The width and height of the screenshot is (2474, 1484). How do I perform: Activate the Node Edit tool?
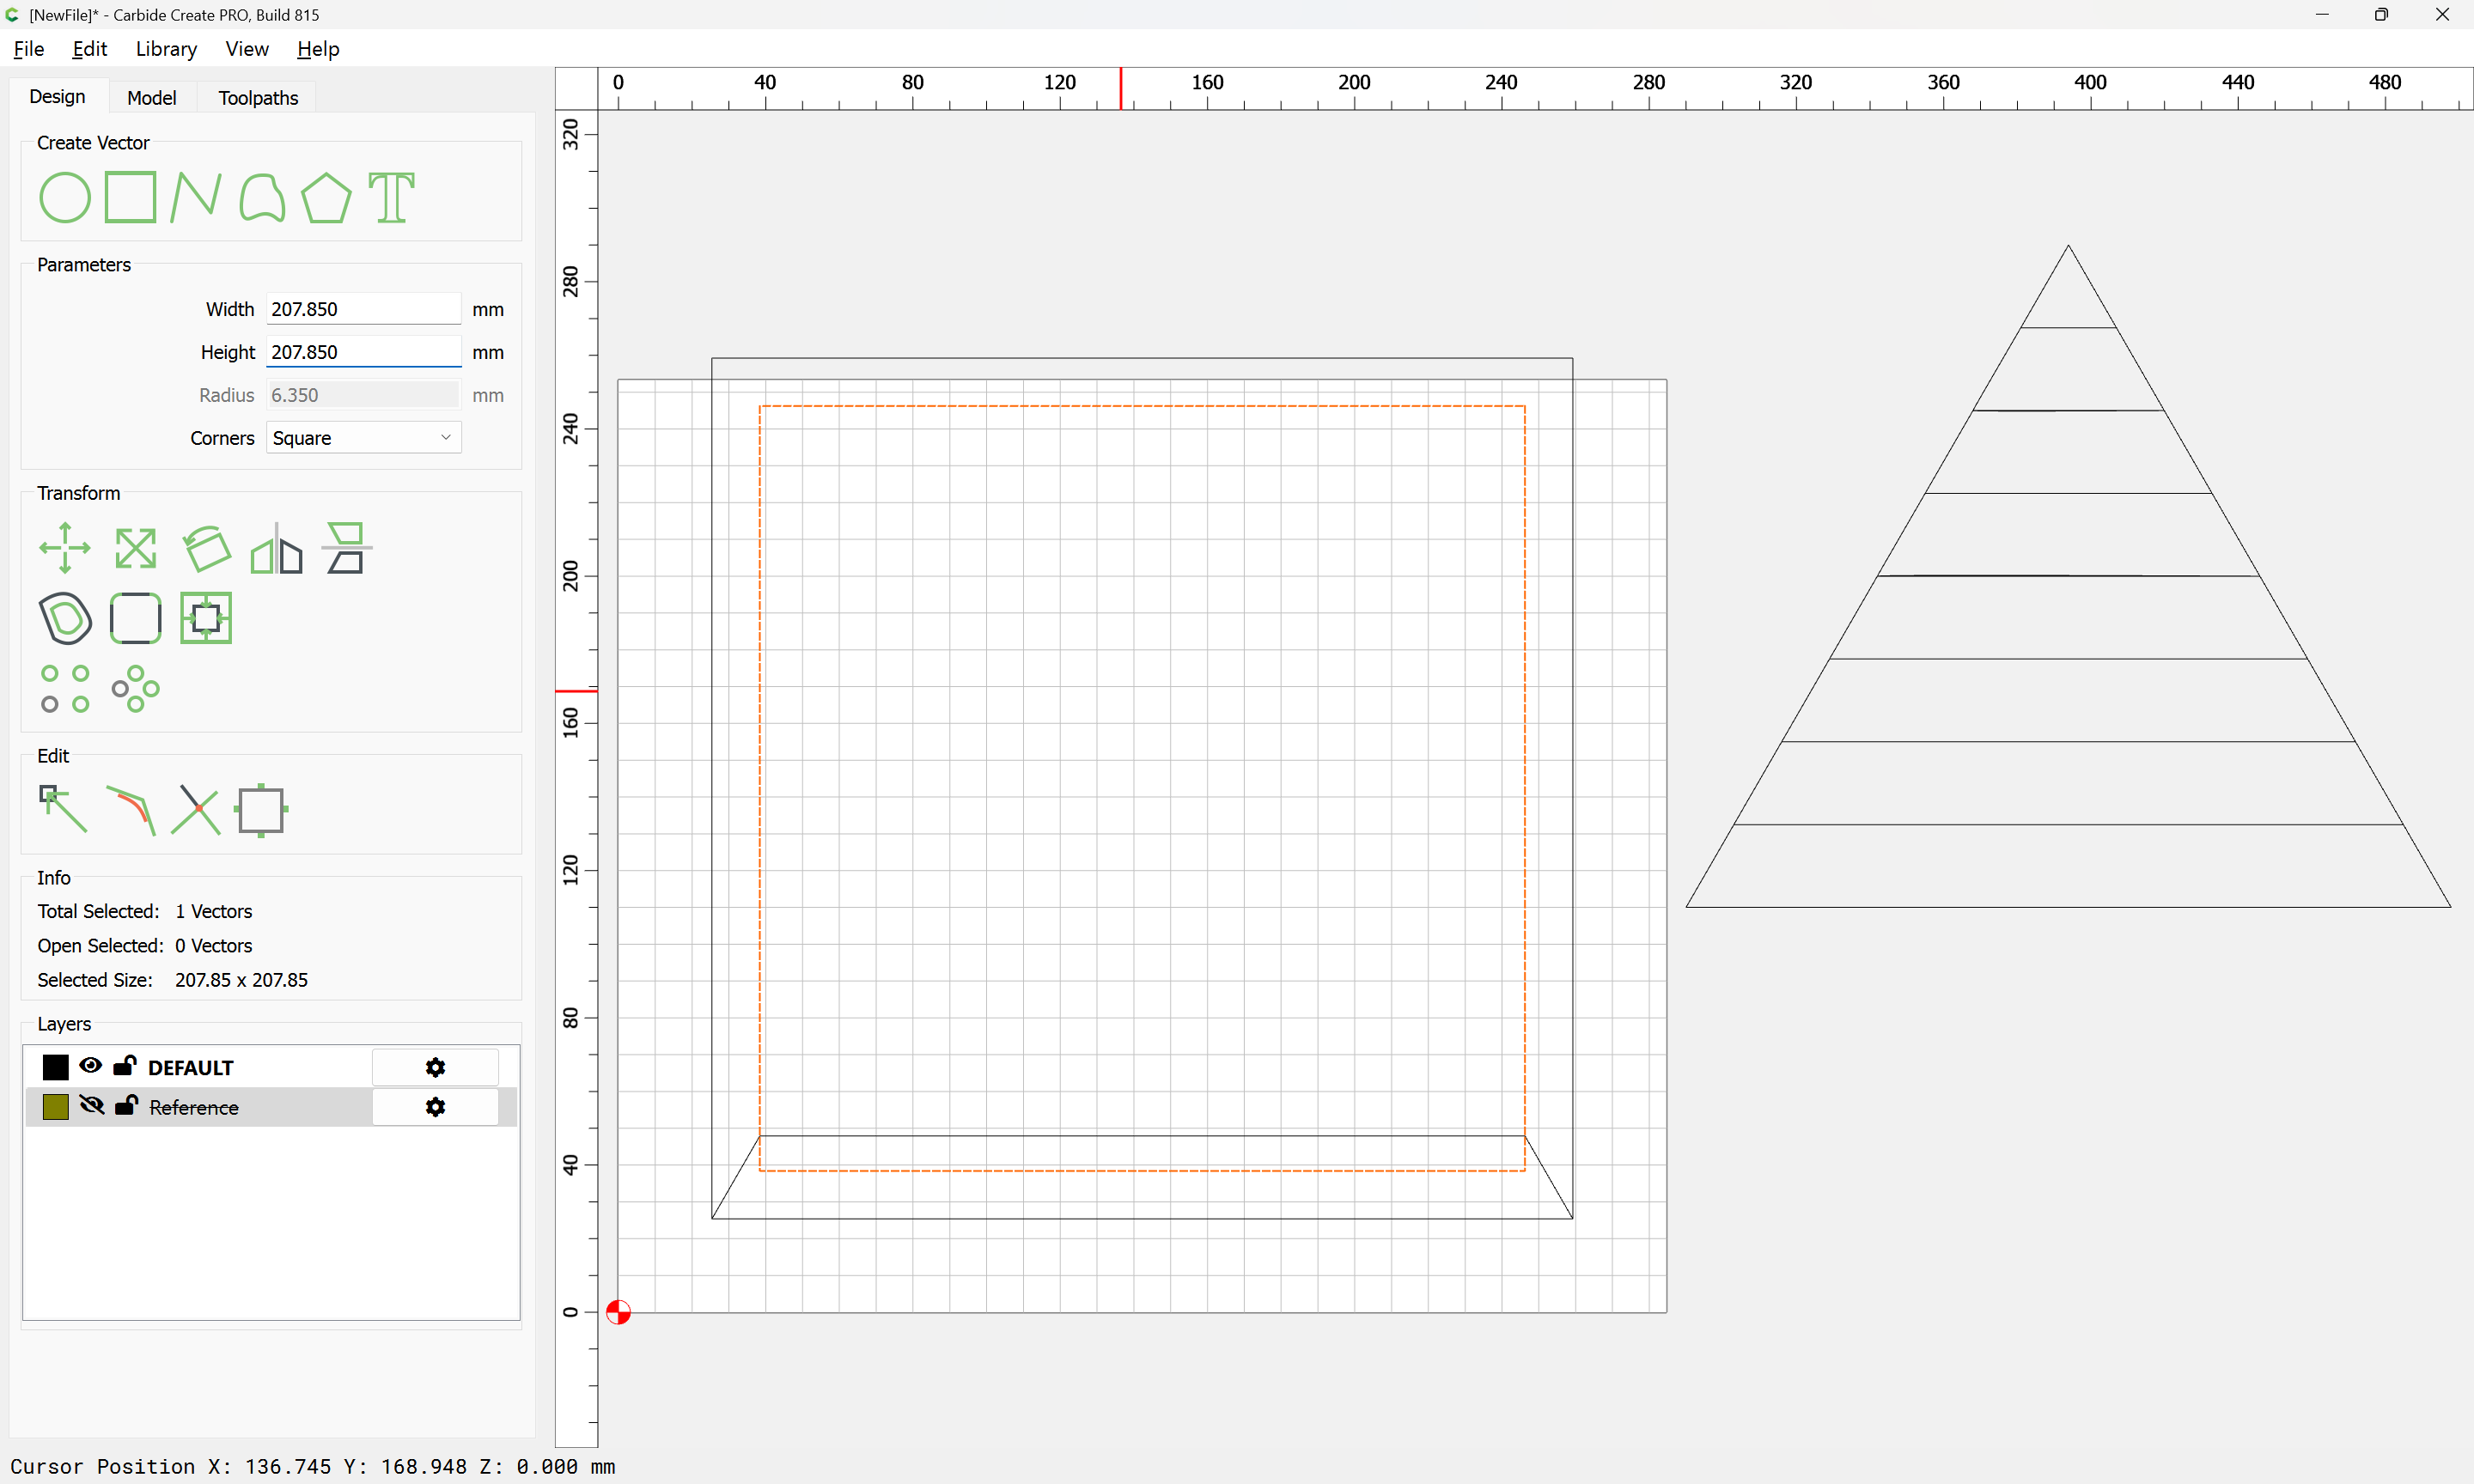[63, 809]
